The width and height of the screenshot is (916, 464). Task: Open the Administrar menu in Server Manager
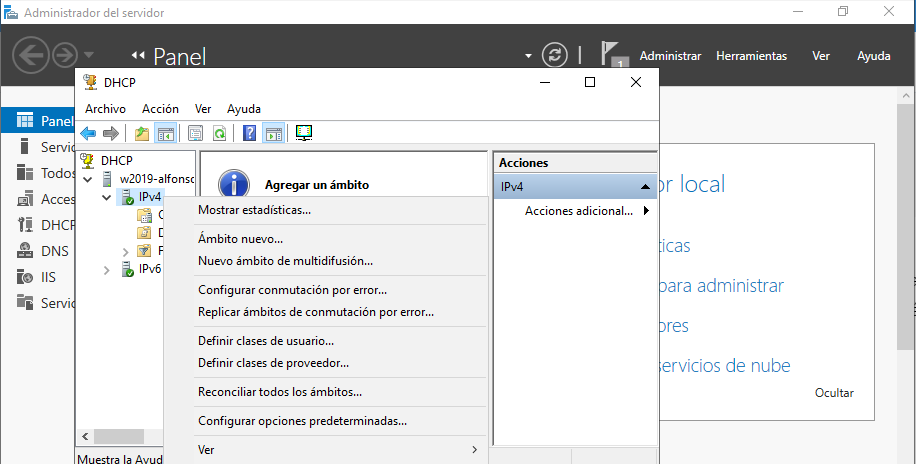point(670,56)
